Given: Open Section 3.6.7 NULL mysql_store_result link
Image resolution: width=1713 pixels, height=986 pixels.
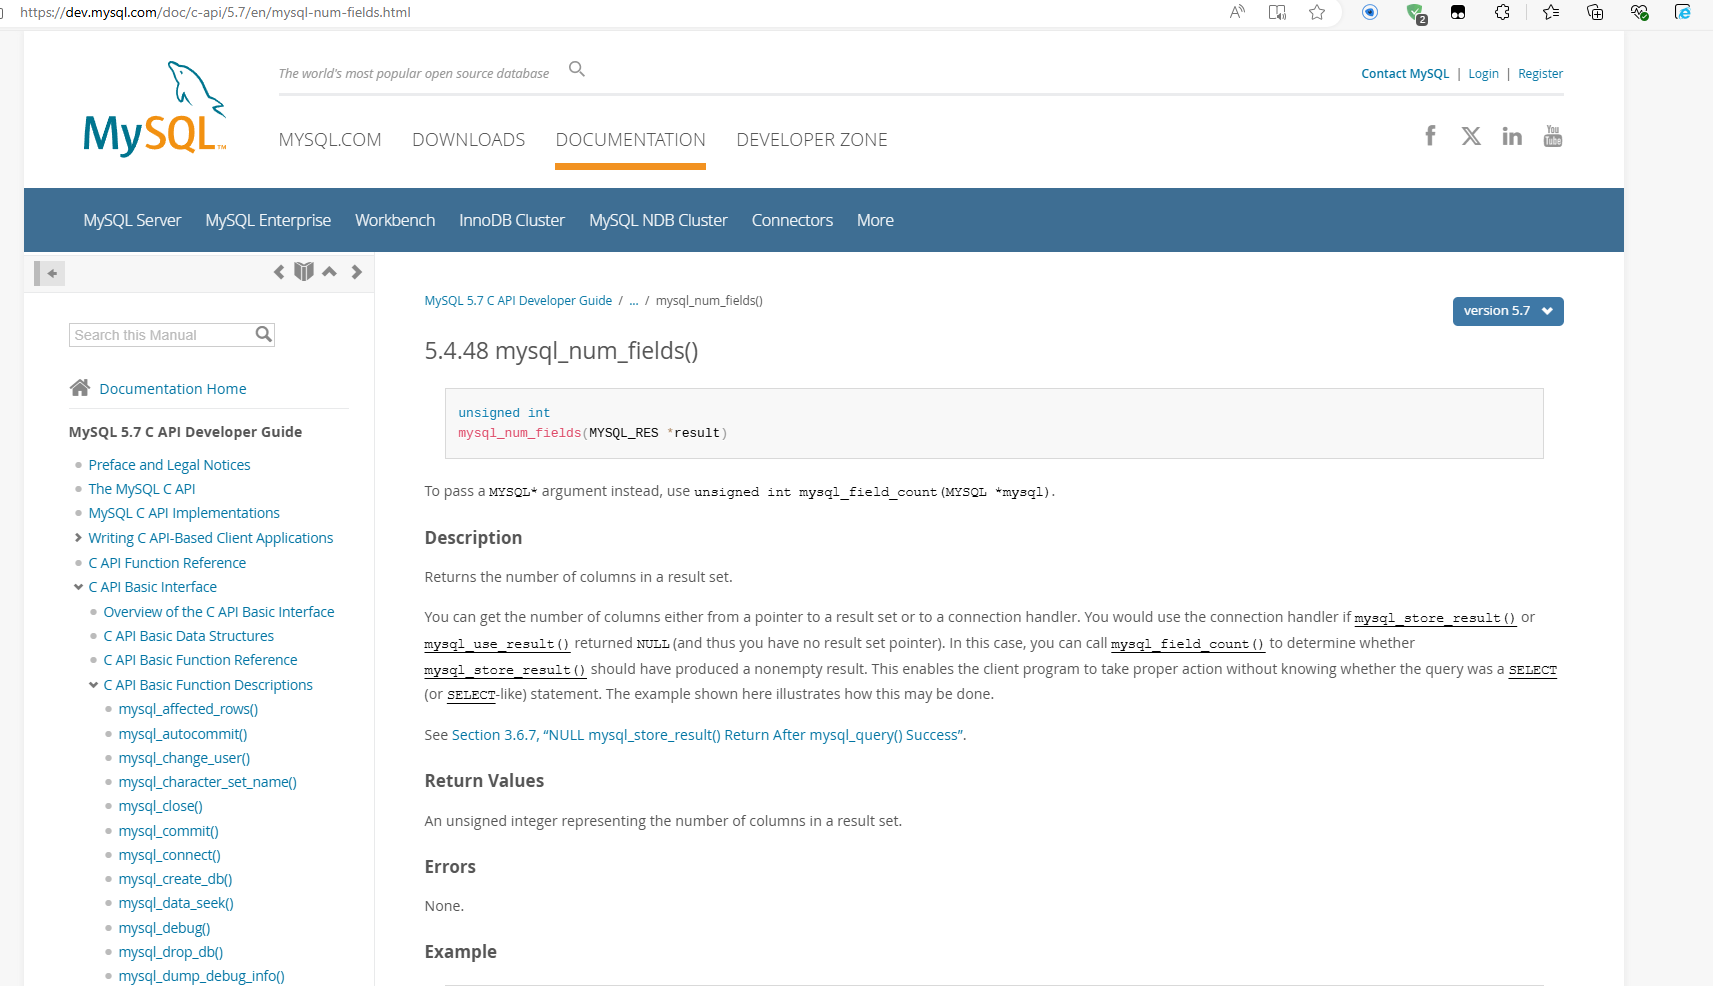Looking at the screenshot, I should (708, 735).
